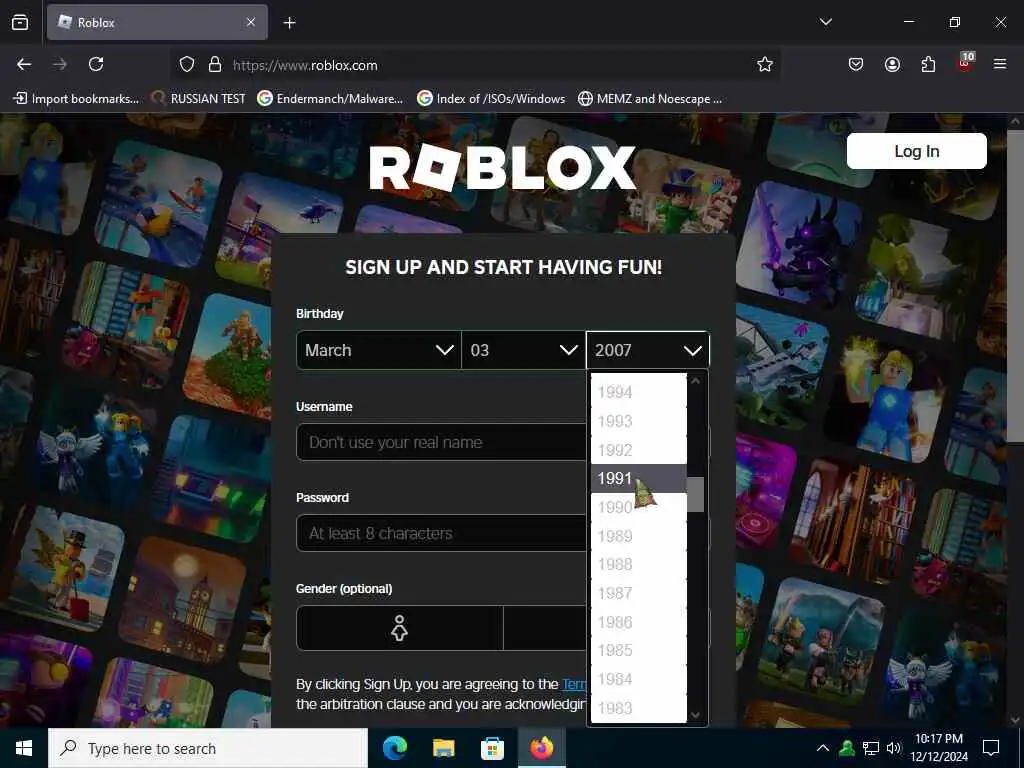Open the Firefox hamburger menu
This screenshot has width=1024, height=768.
[x=1000, y=64]
